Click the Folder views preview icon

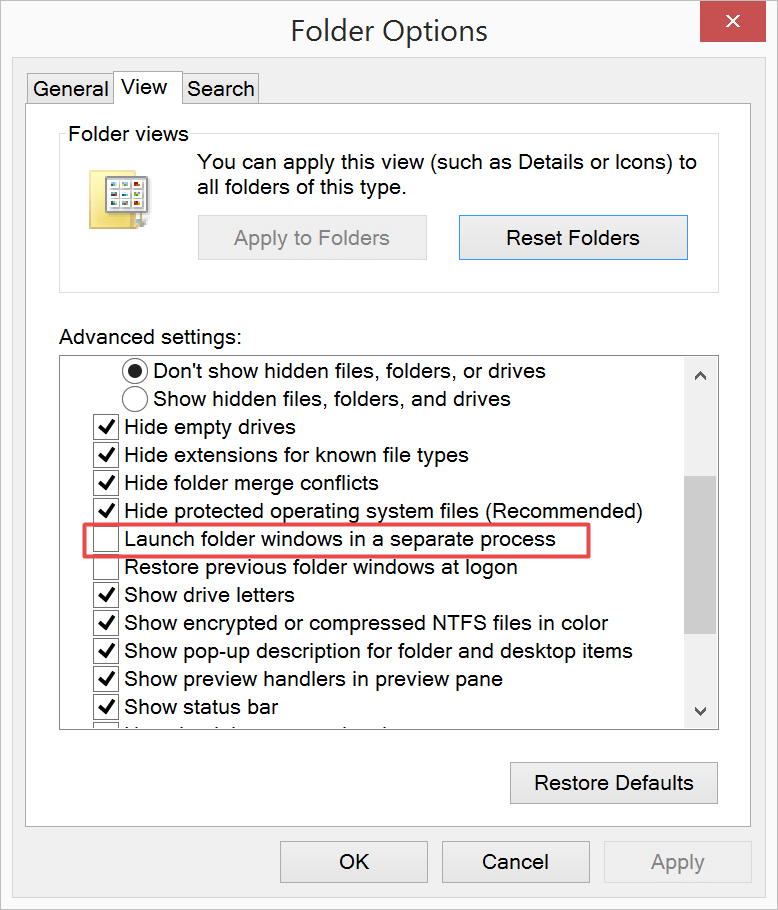click(x=117, y=188)
